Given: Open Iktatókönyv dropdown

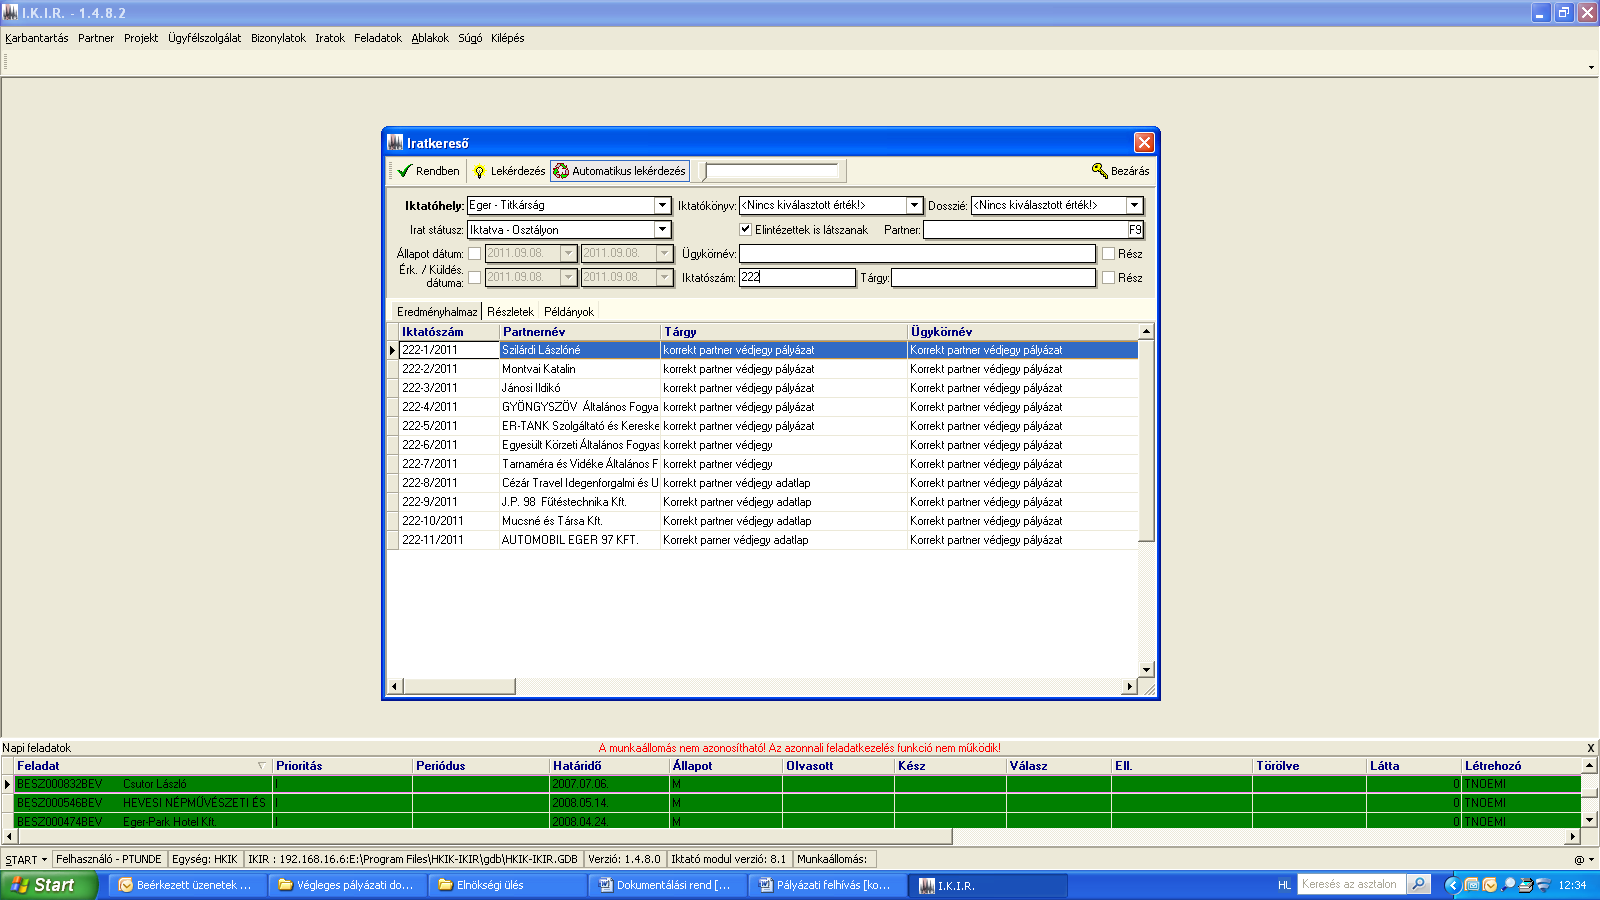Looking at the screenshot, I should [x=914, y=205].
